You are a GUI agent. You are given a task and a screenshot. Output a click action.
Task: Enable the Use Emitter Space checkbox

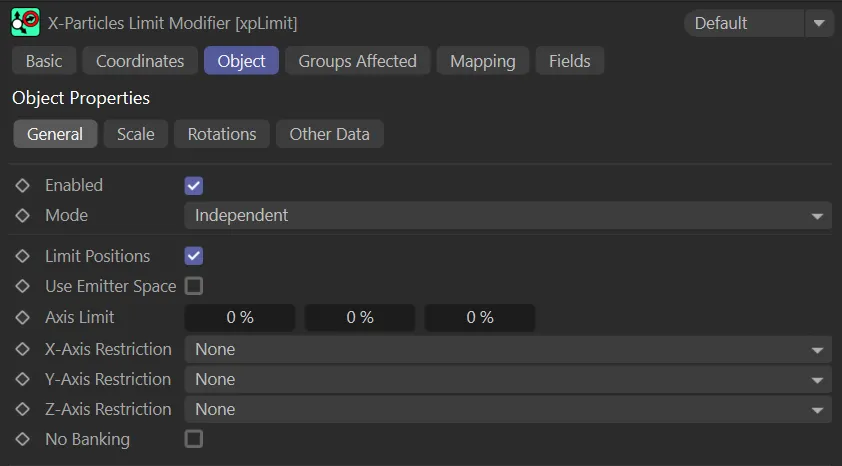click(194, 286)
